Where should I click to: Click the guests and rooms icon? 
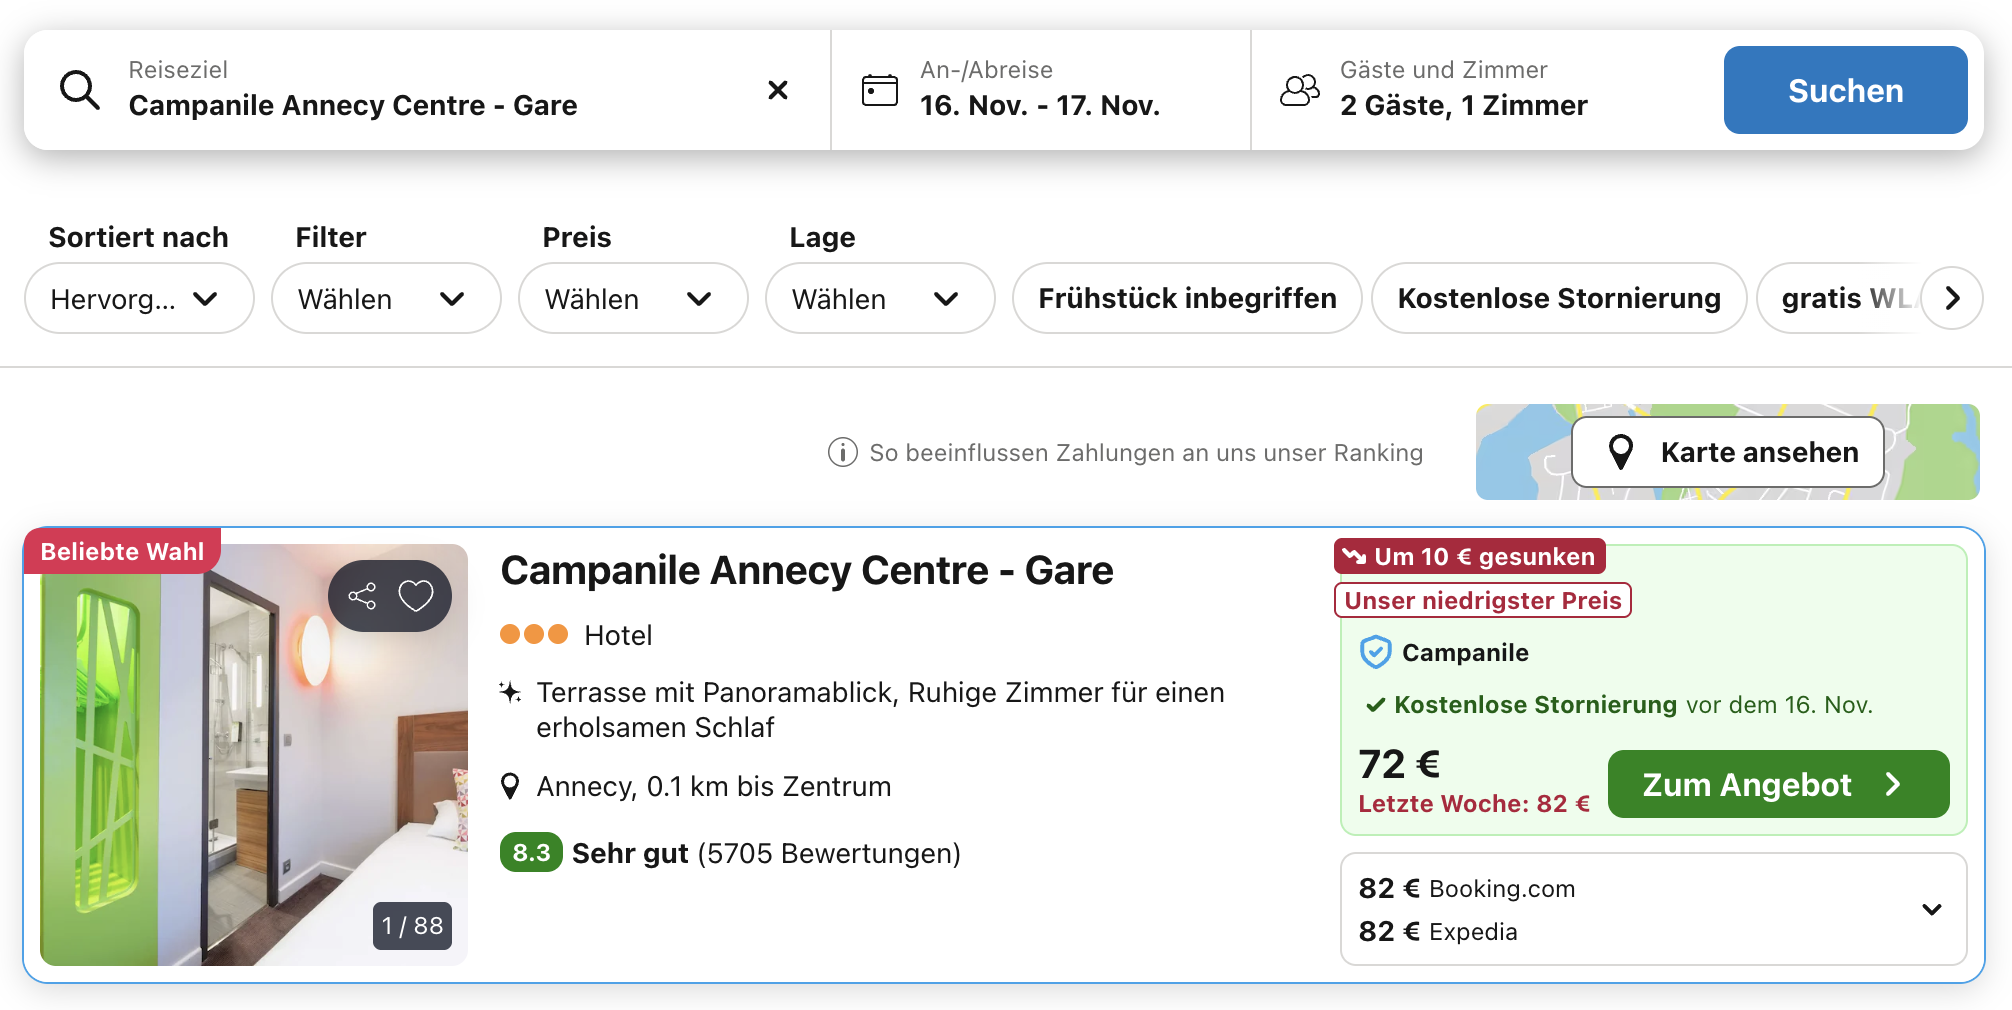click(x=1300, y=90)
